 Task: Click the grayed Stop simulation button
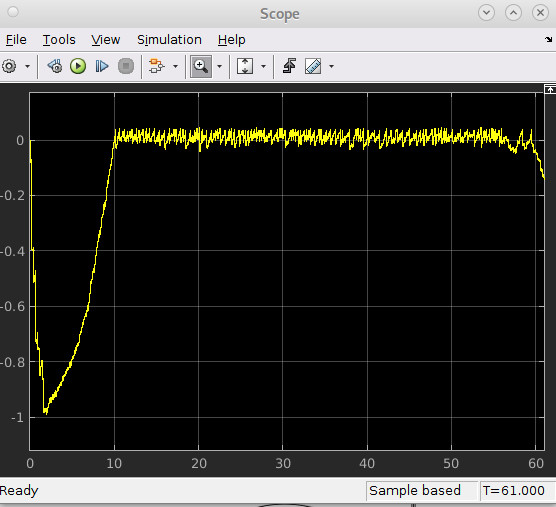pyautogui.click(x=126, y=66)
